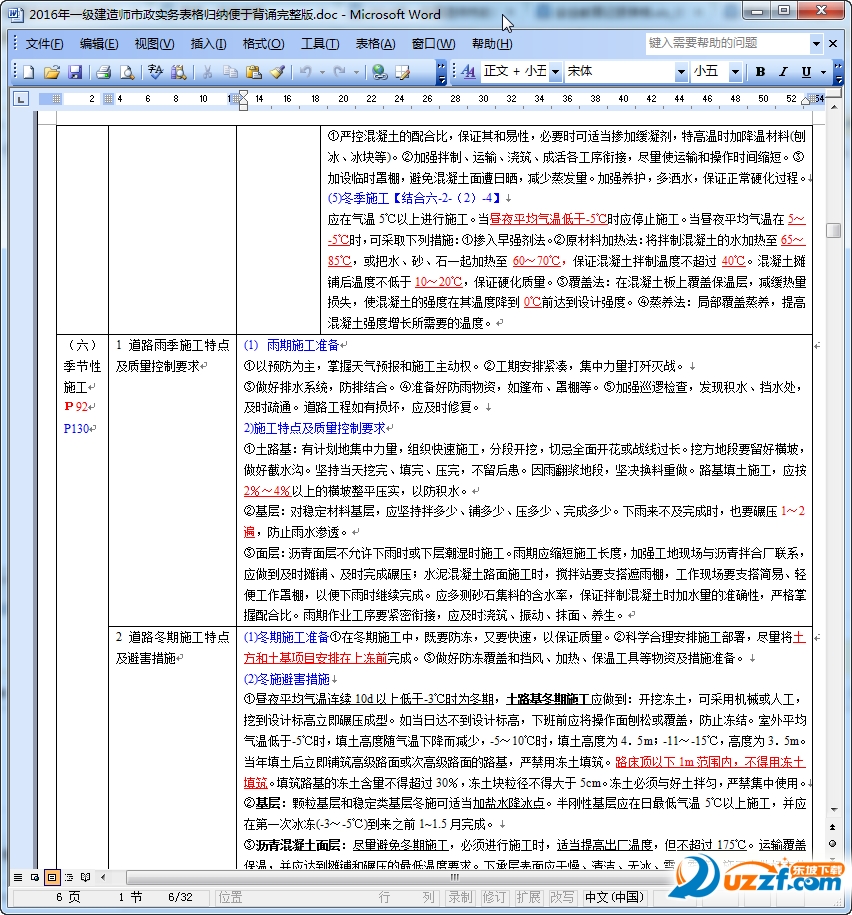Viewport: 852px width, 915px height.
Task: Open the 格式(O) menu
Action: coord(263,44)
